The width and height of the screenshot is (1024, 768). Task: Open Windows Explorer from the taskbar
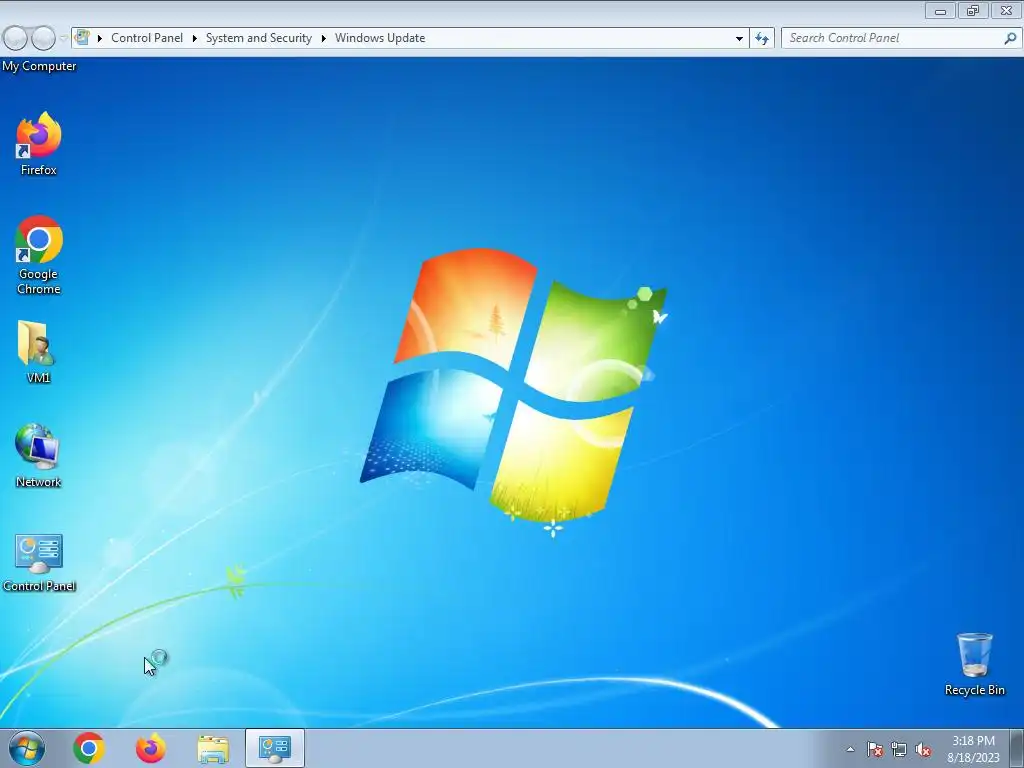[x=213, y=748]
